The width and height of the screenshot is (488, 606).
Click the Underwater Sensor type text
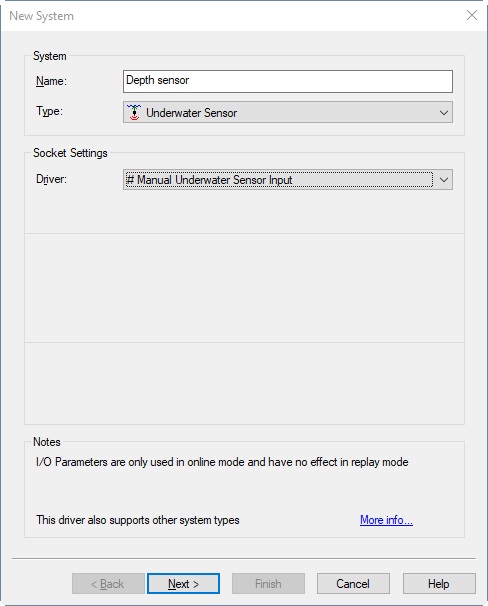[x=192, y=113]
